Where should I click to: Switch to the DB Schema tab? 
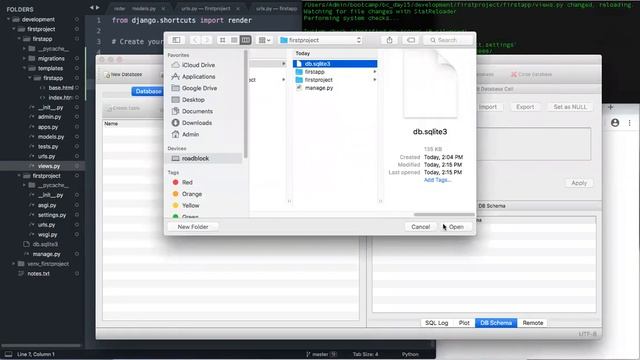pyautogui.click(x=496, y=323)
